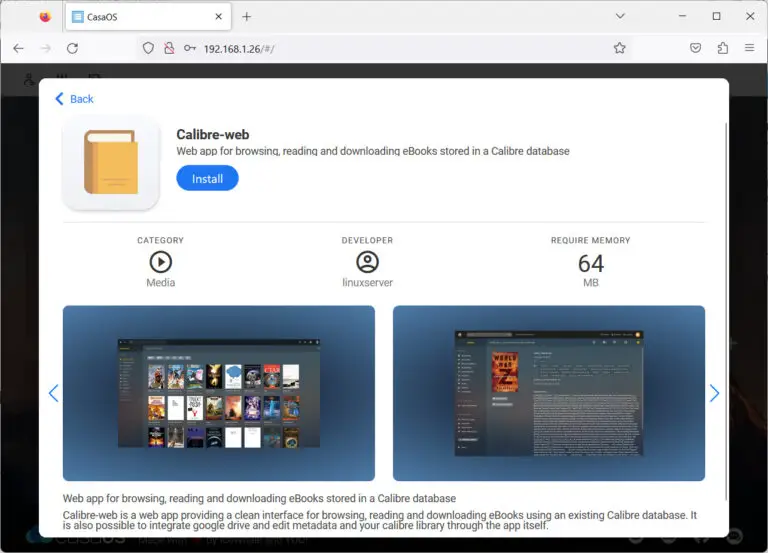Open a new tab with plus button
This screenshot has height=553, width=768.
tap(247, 17)
